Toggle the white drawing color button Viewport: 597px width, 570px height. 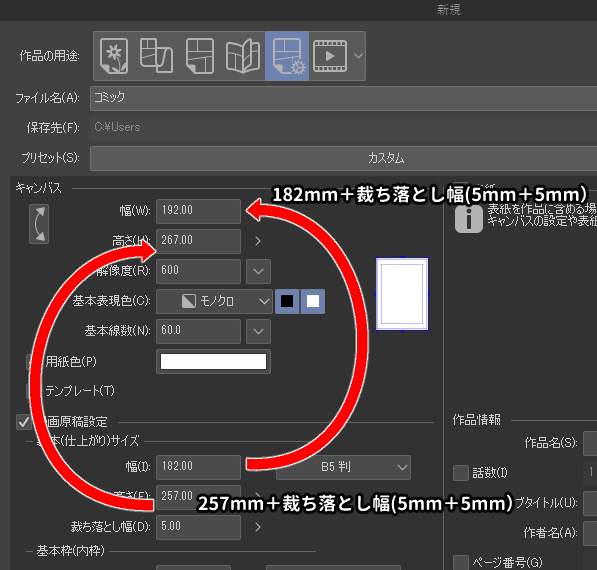tap(313, 301)
